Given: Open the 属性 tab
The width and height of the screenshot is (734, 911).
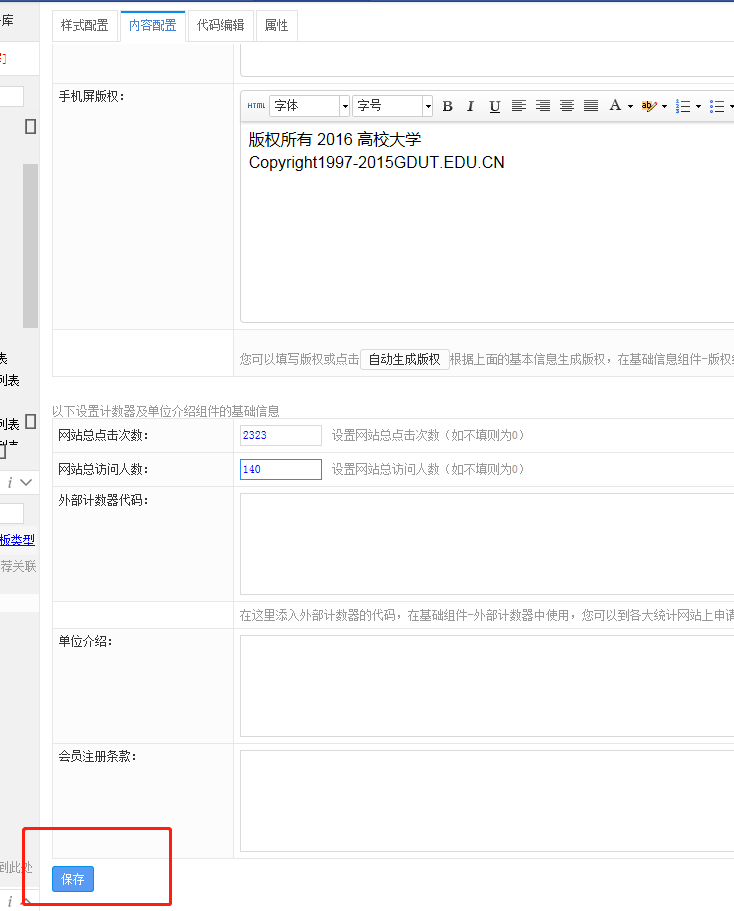Looking at the screenshot, I should 276,26.
